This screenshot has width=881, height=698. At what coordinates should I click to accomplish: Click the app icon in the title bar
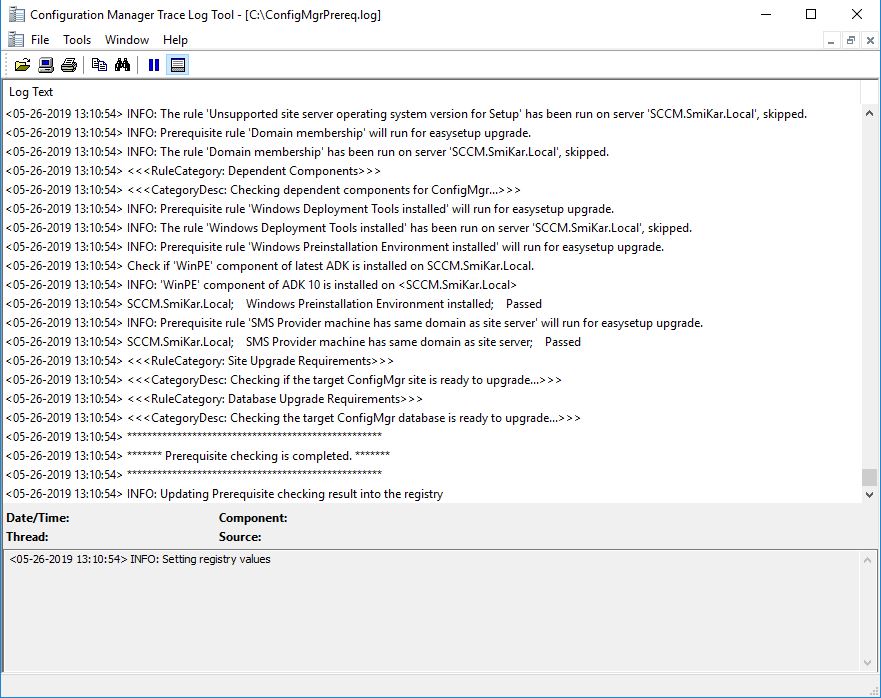(x=16, y=15)
